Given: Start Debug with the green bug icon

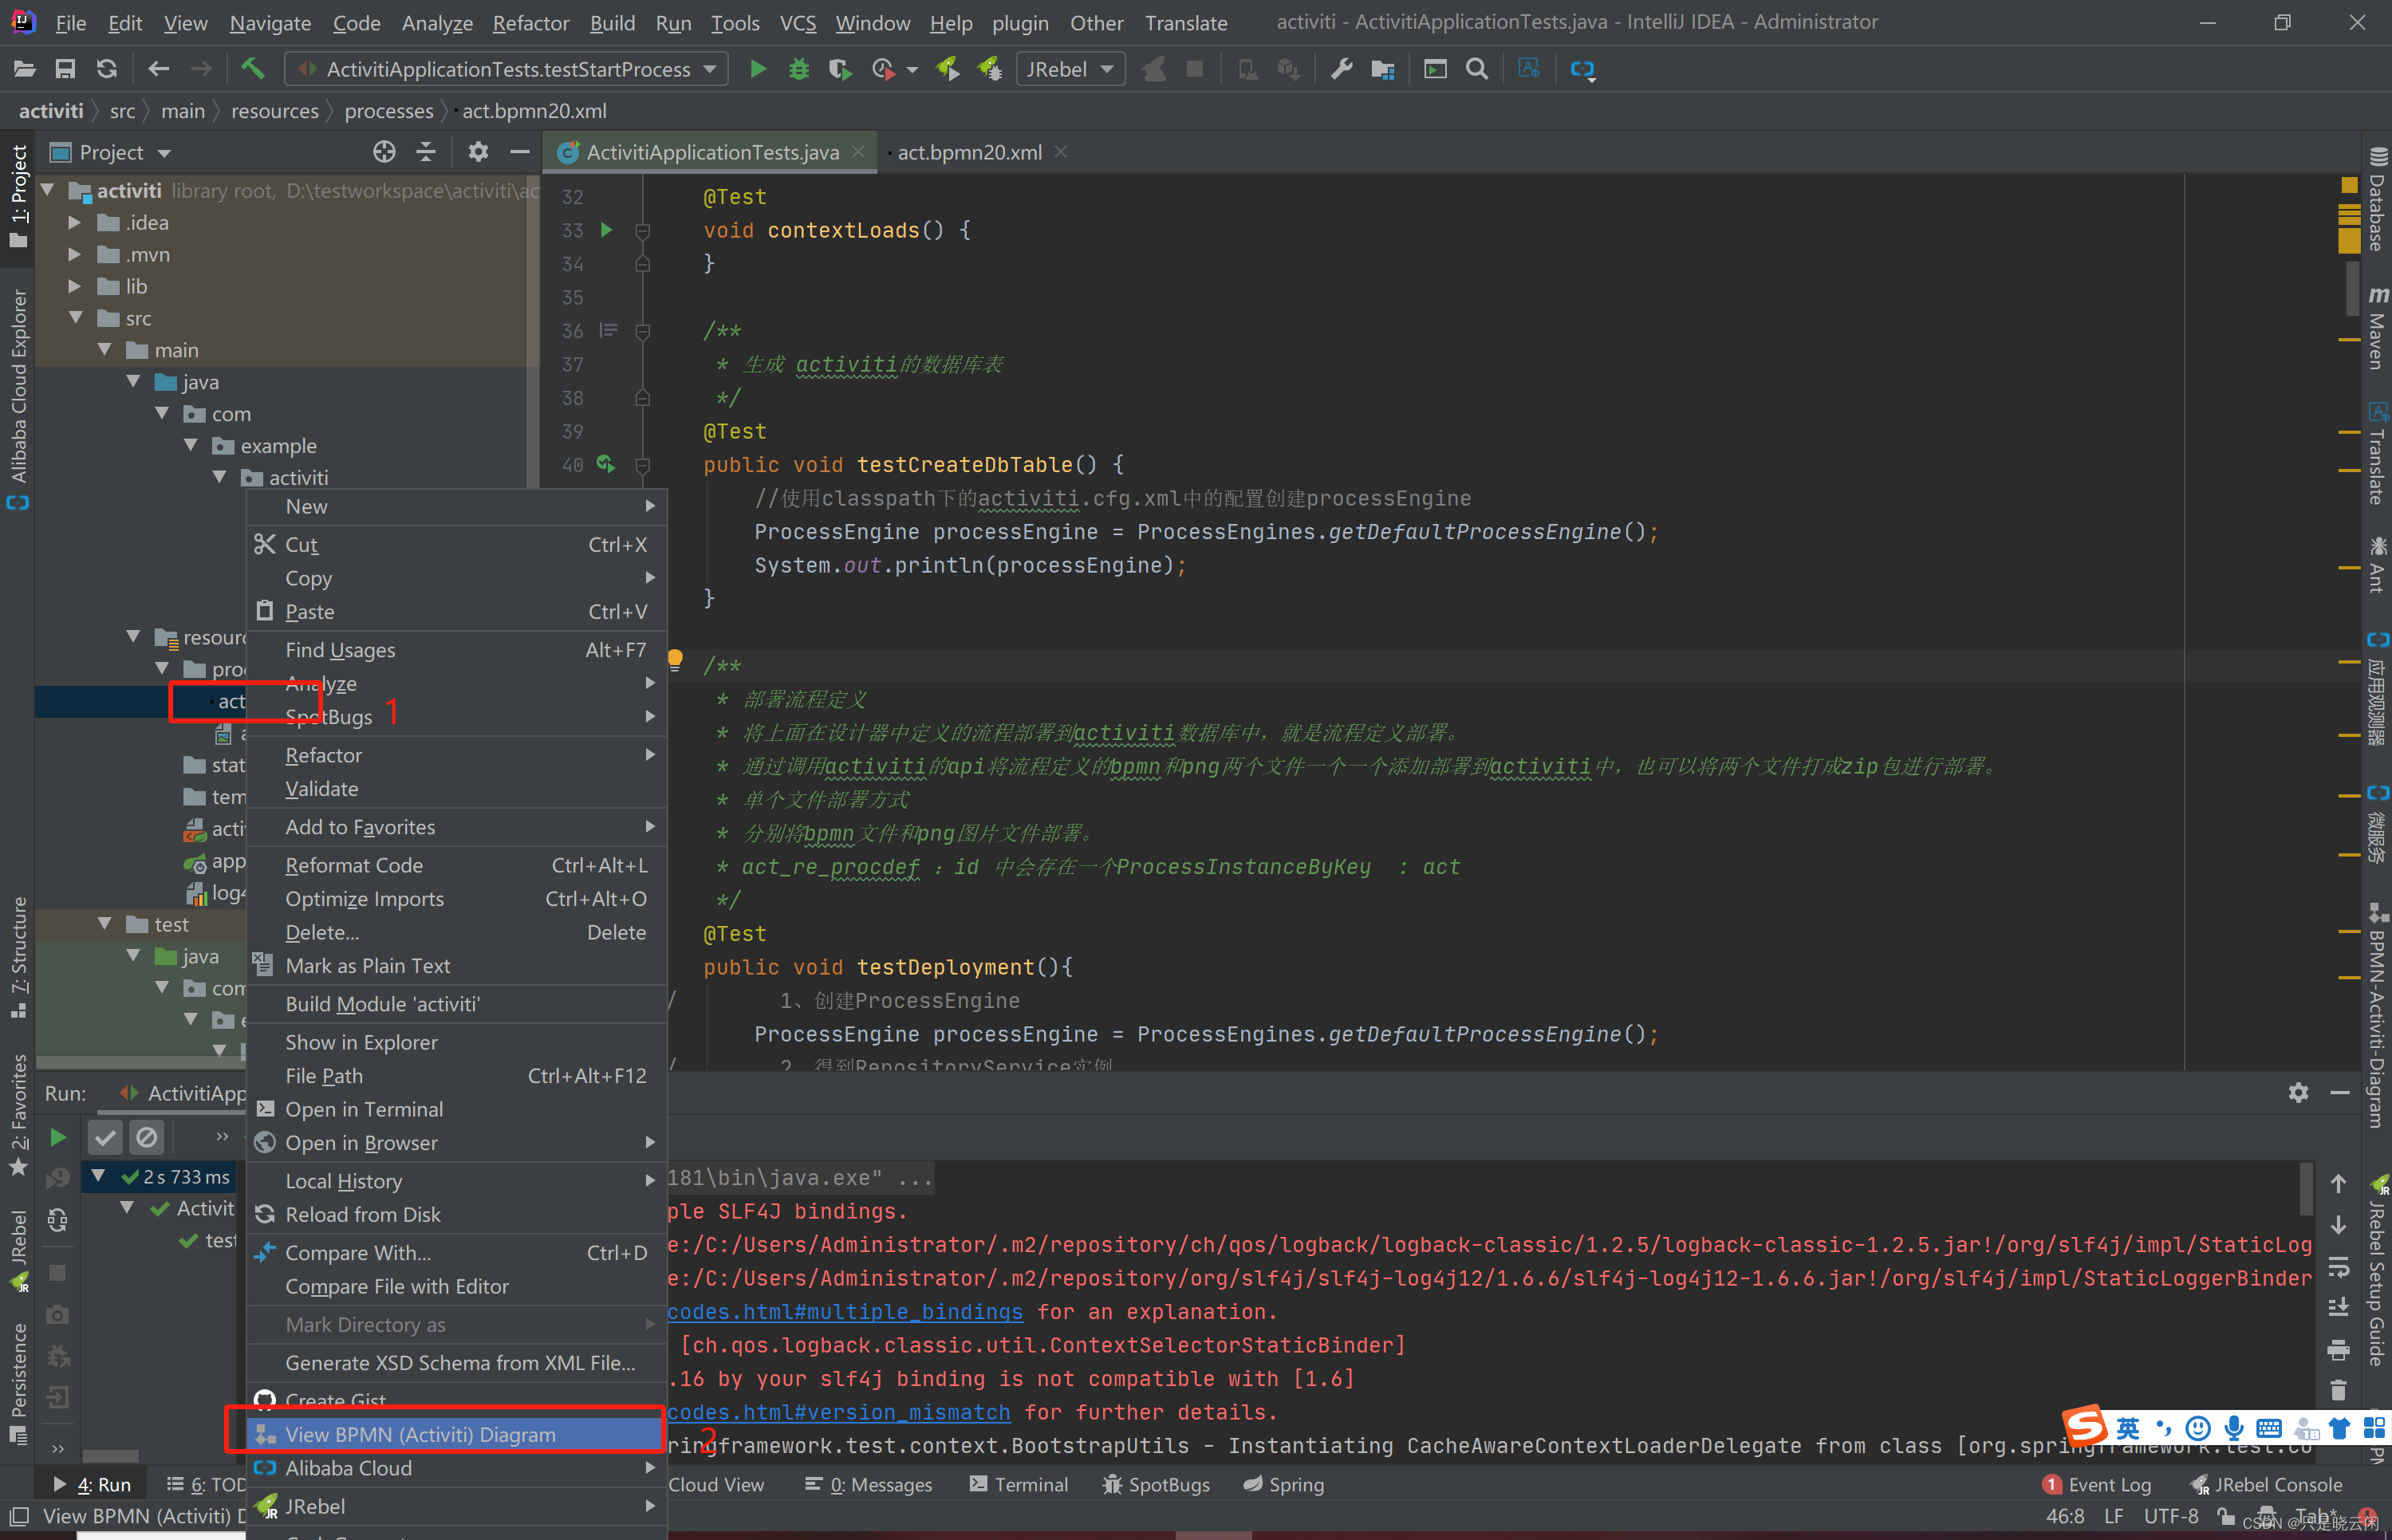Looking at the screenshot, I should [x=799, y=69].
